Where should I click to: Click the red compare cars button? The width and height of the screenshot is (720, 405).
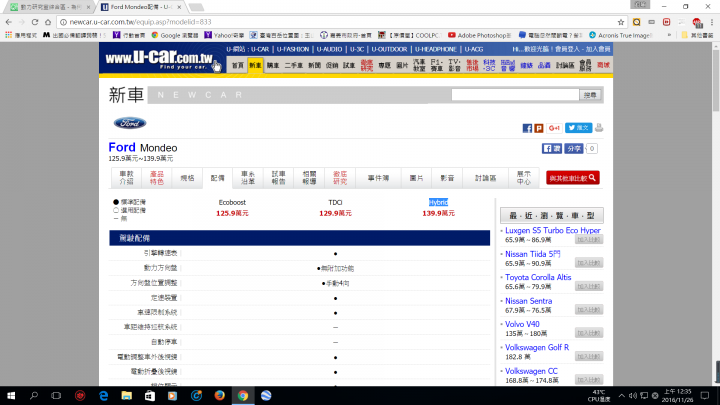(x=573, y=178)
